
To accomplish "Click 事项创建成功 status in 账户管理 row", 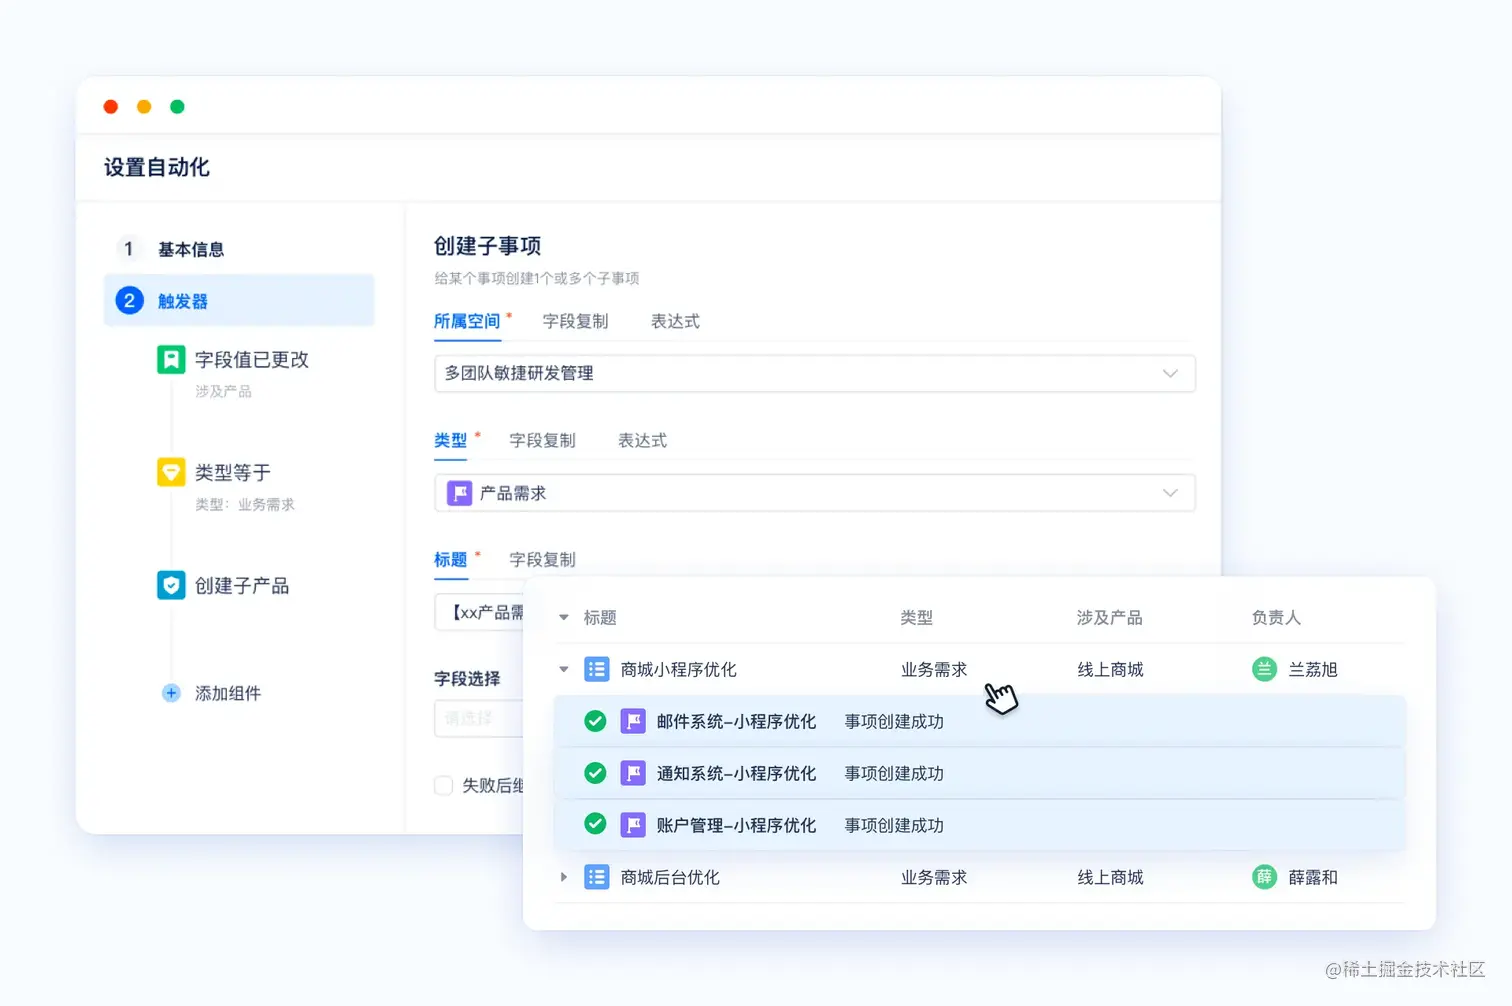I will (894, 825).
